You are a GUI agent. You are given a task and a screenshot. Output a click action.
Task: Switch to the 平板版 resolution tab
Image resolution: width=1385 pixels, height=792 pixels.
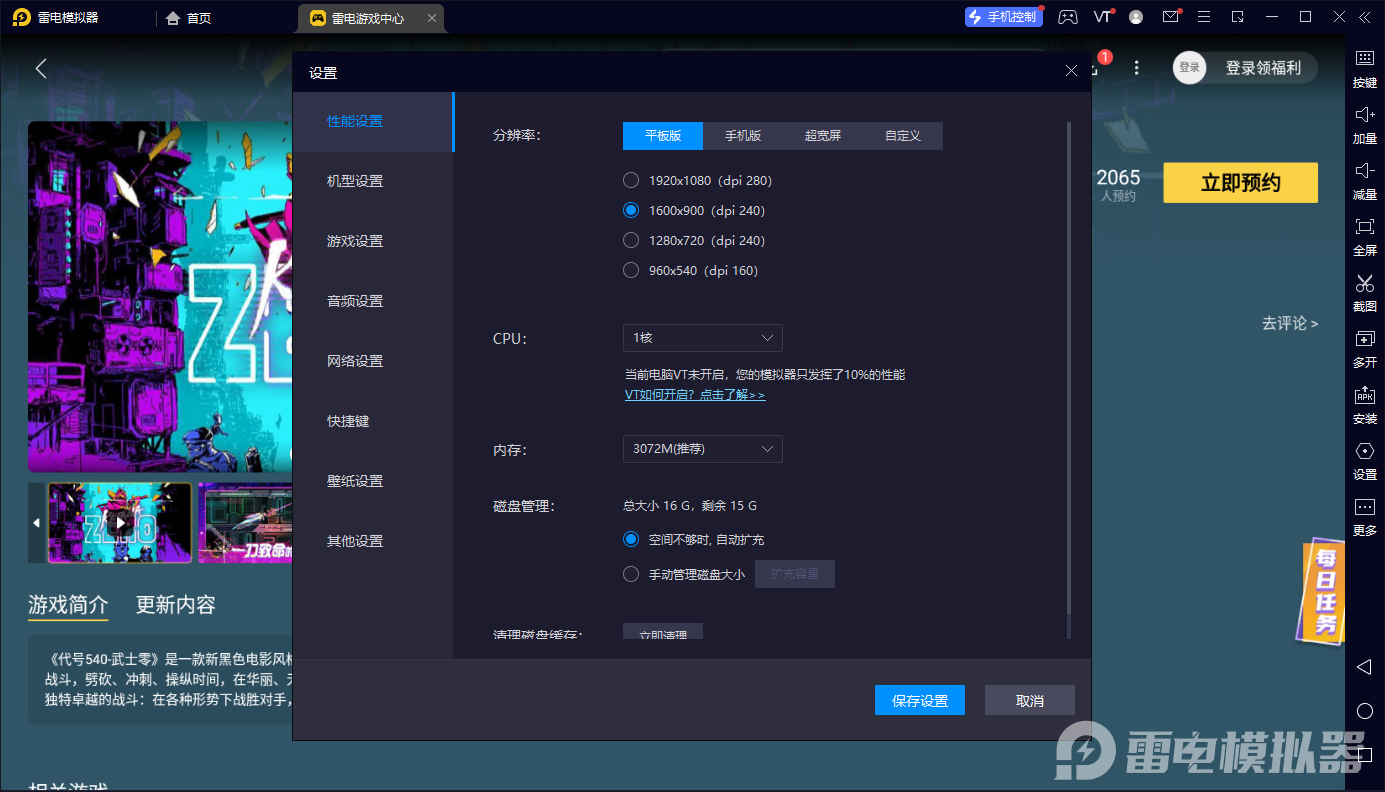pos(663,136)
